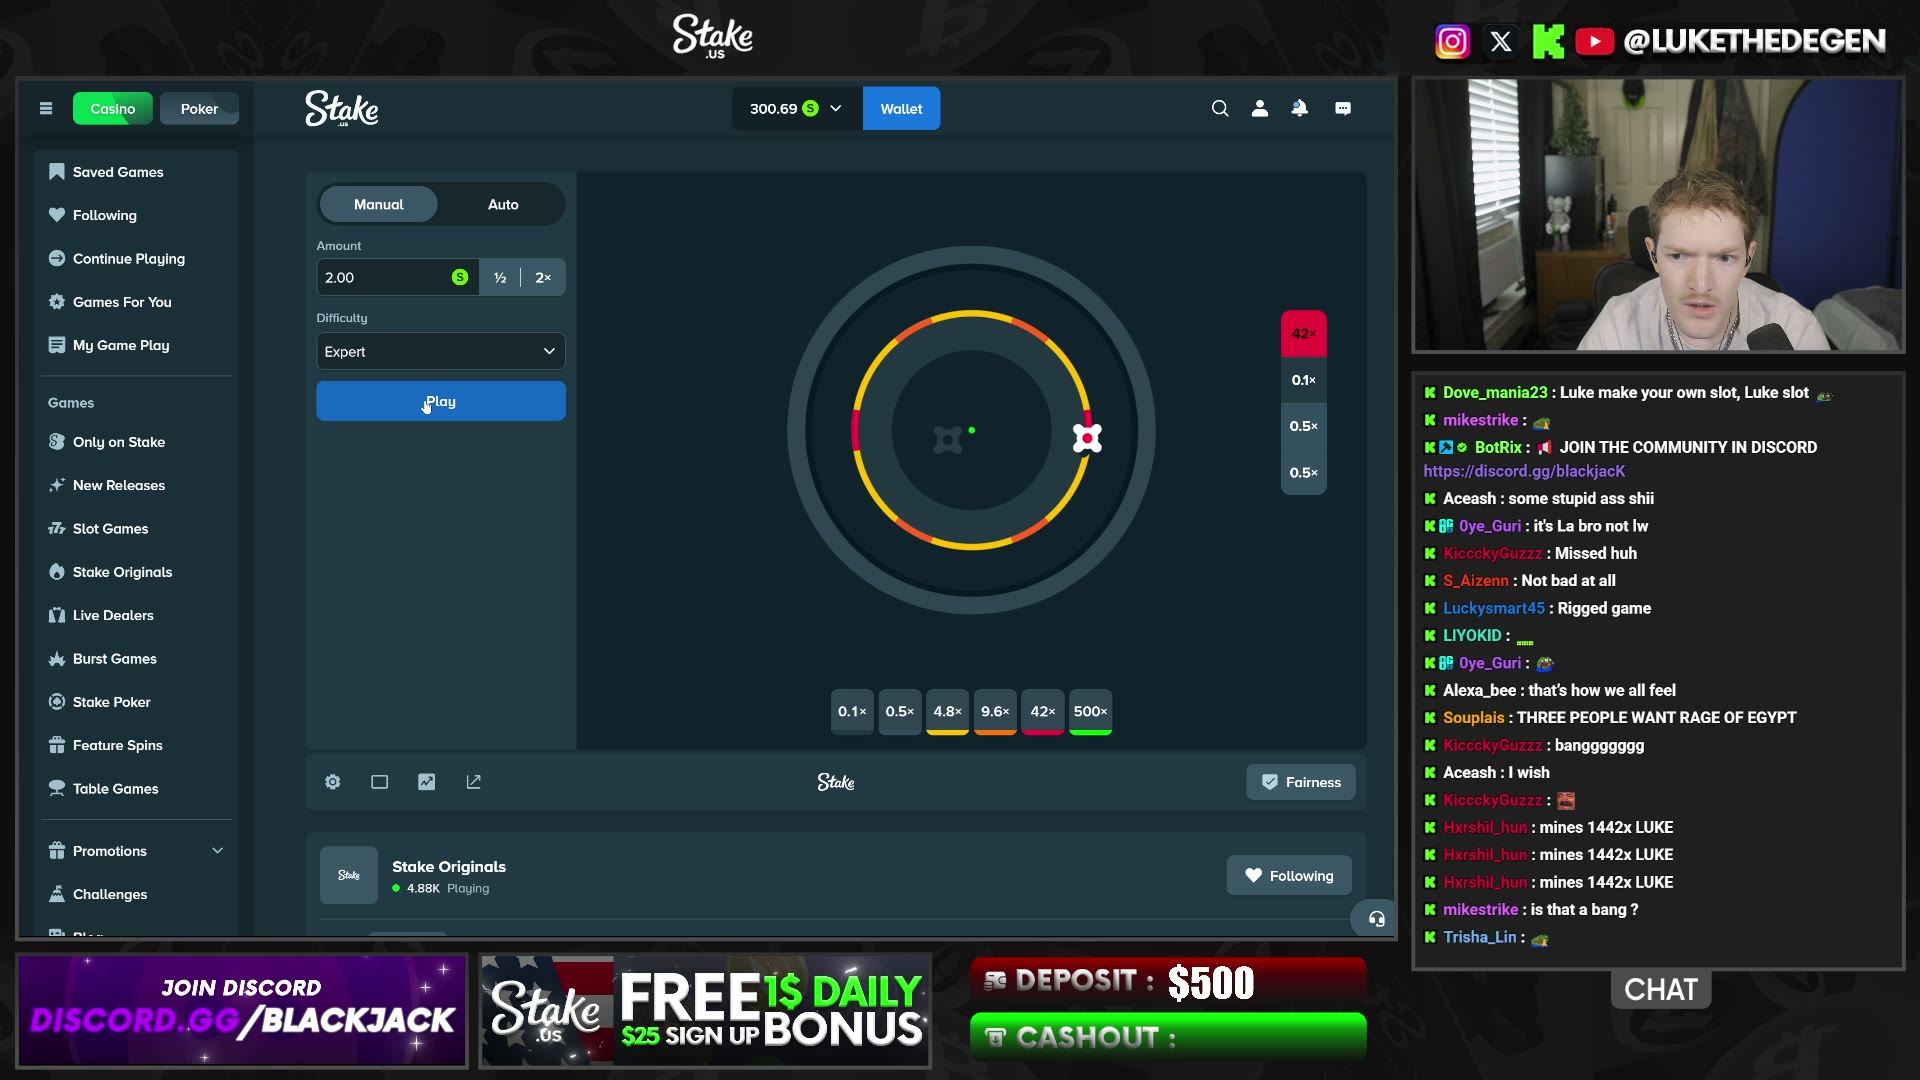The image size is (1920, 1080).
Task: Open game settings gear icon
Action: pyautogui.click(x=333, y=782)
